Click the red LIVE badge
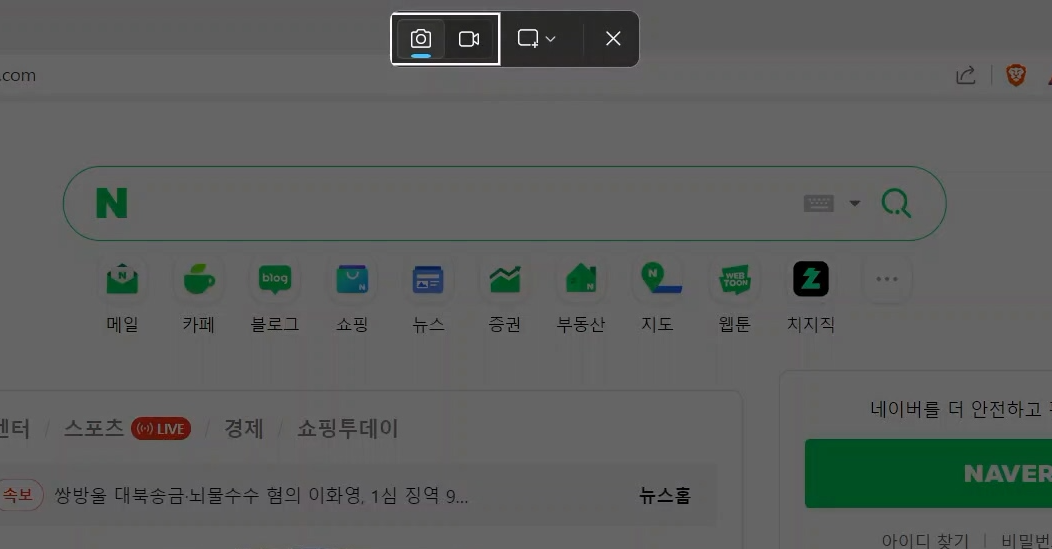This screenshot has height=549, width=1052. click(161, 429)
